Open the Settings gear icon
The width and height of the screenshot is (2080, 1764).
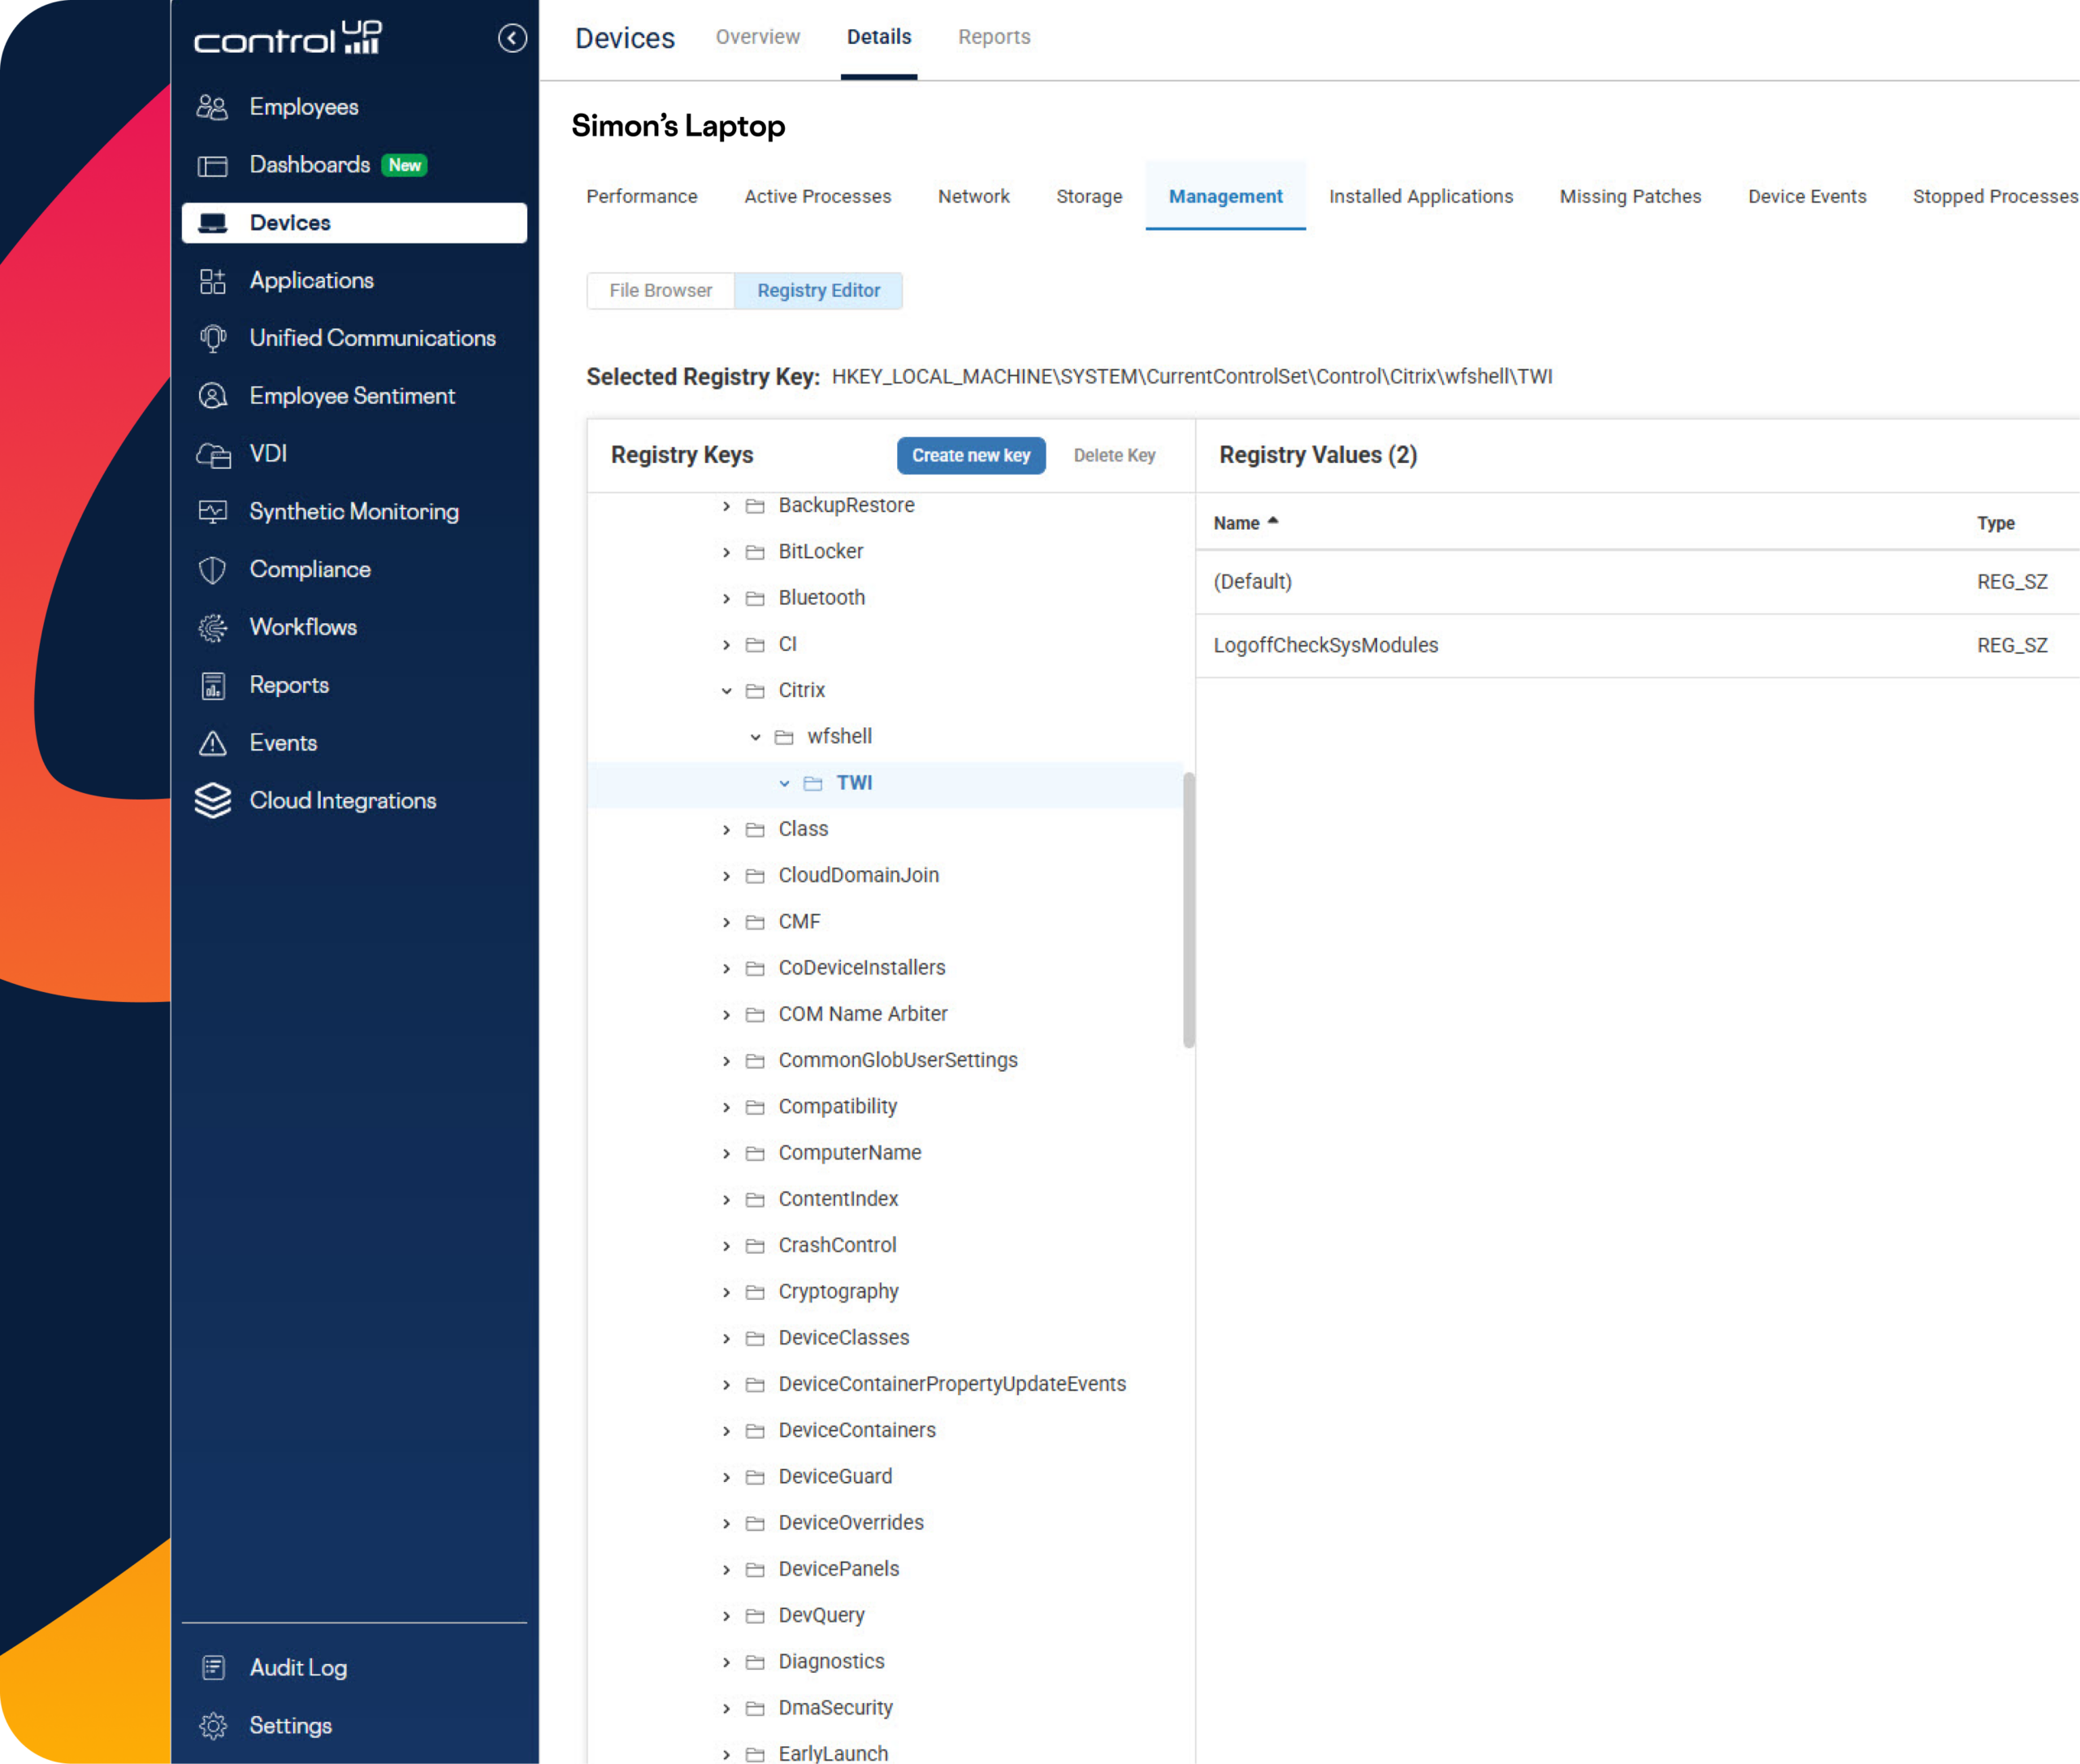tap(212, 1725)
